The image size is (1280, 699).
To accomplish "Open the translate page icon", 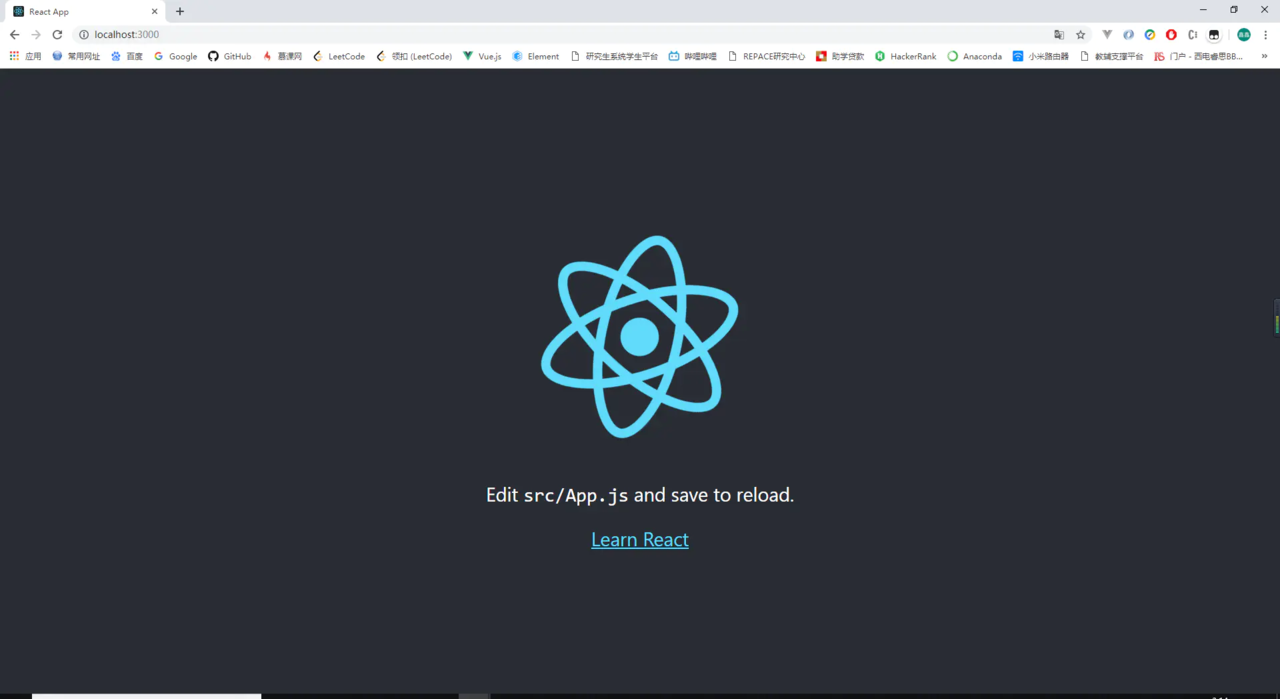I will (x=1059, y=34).
